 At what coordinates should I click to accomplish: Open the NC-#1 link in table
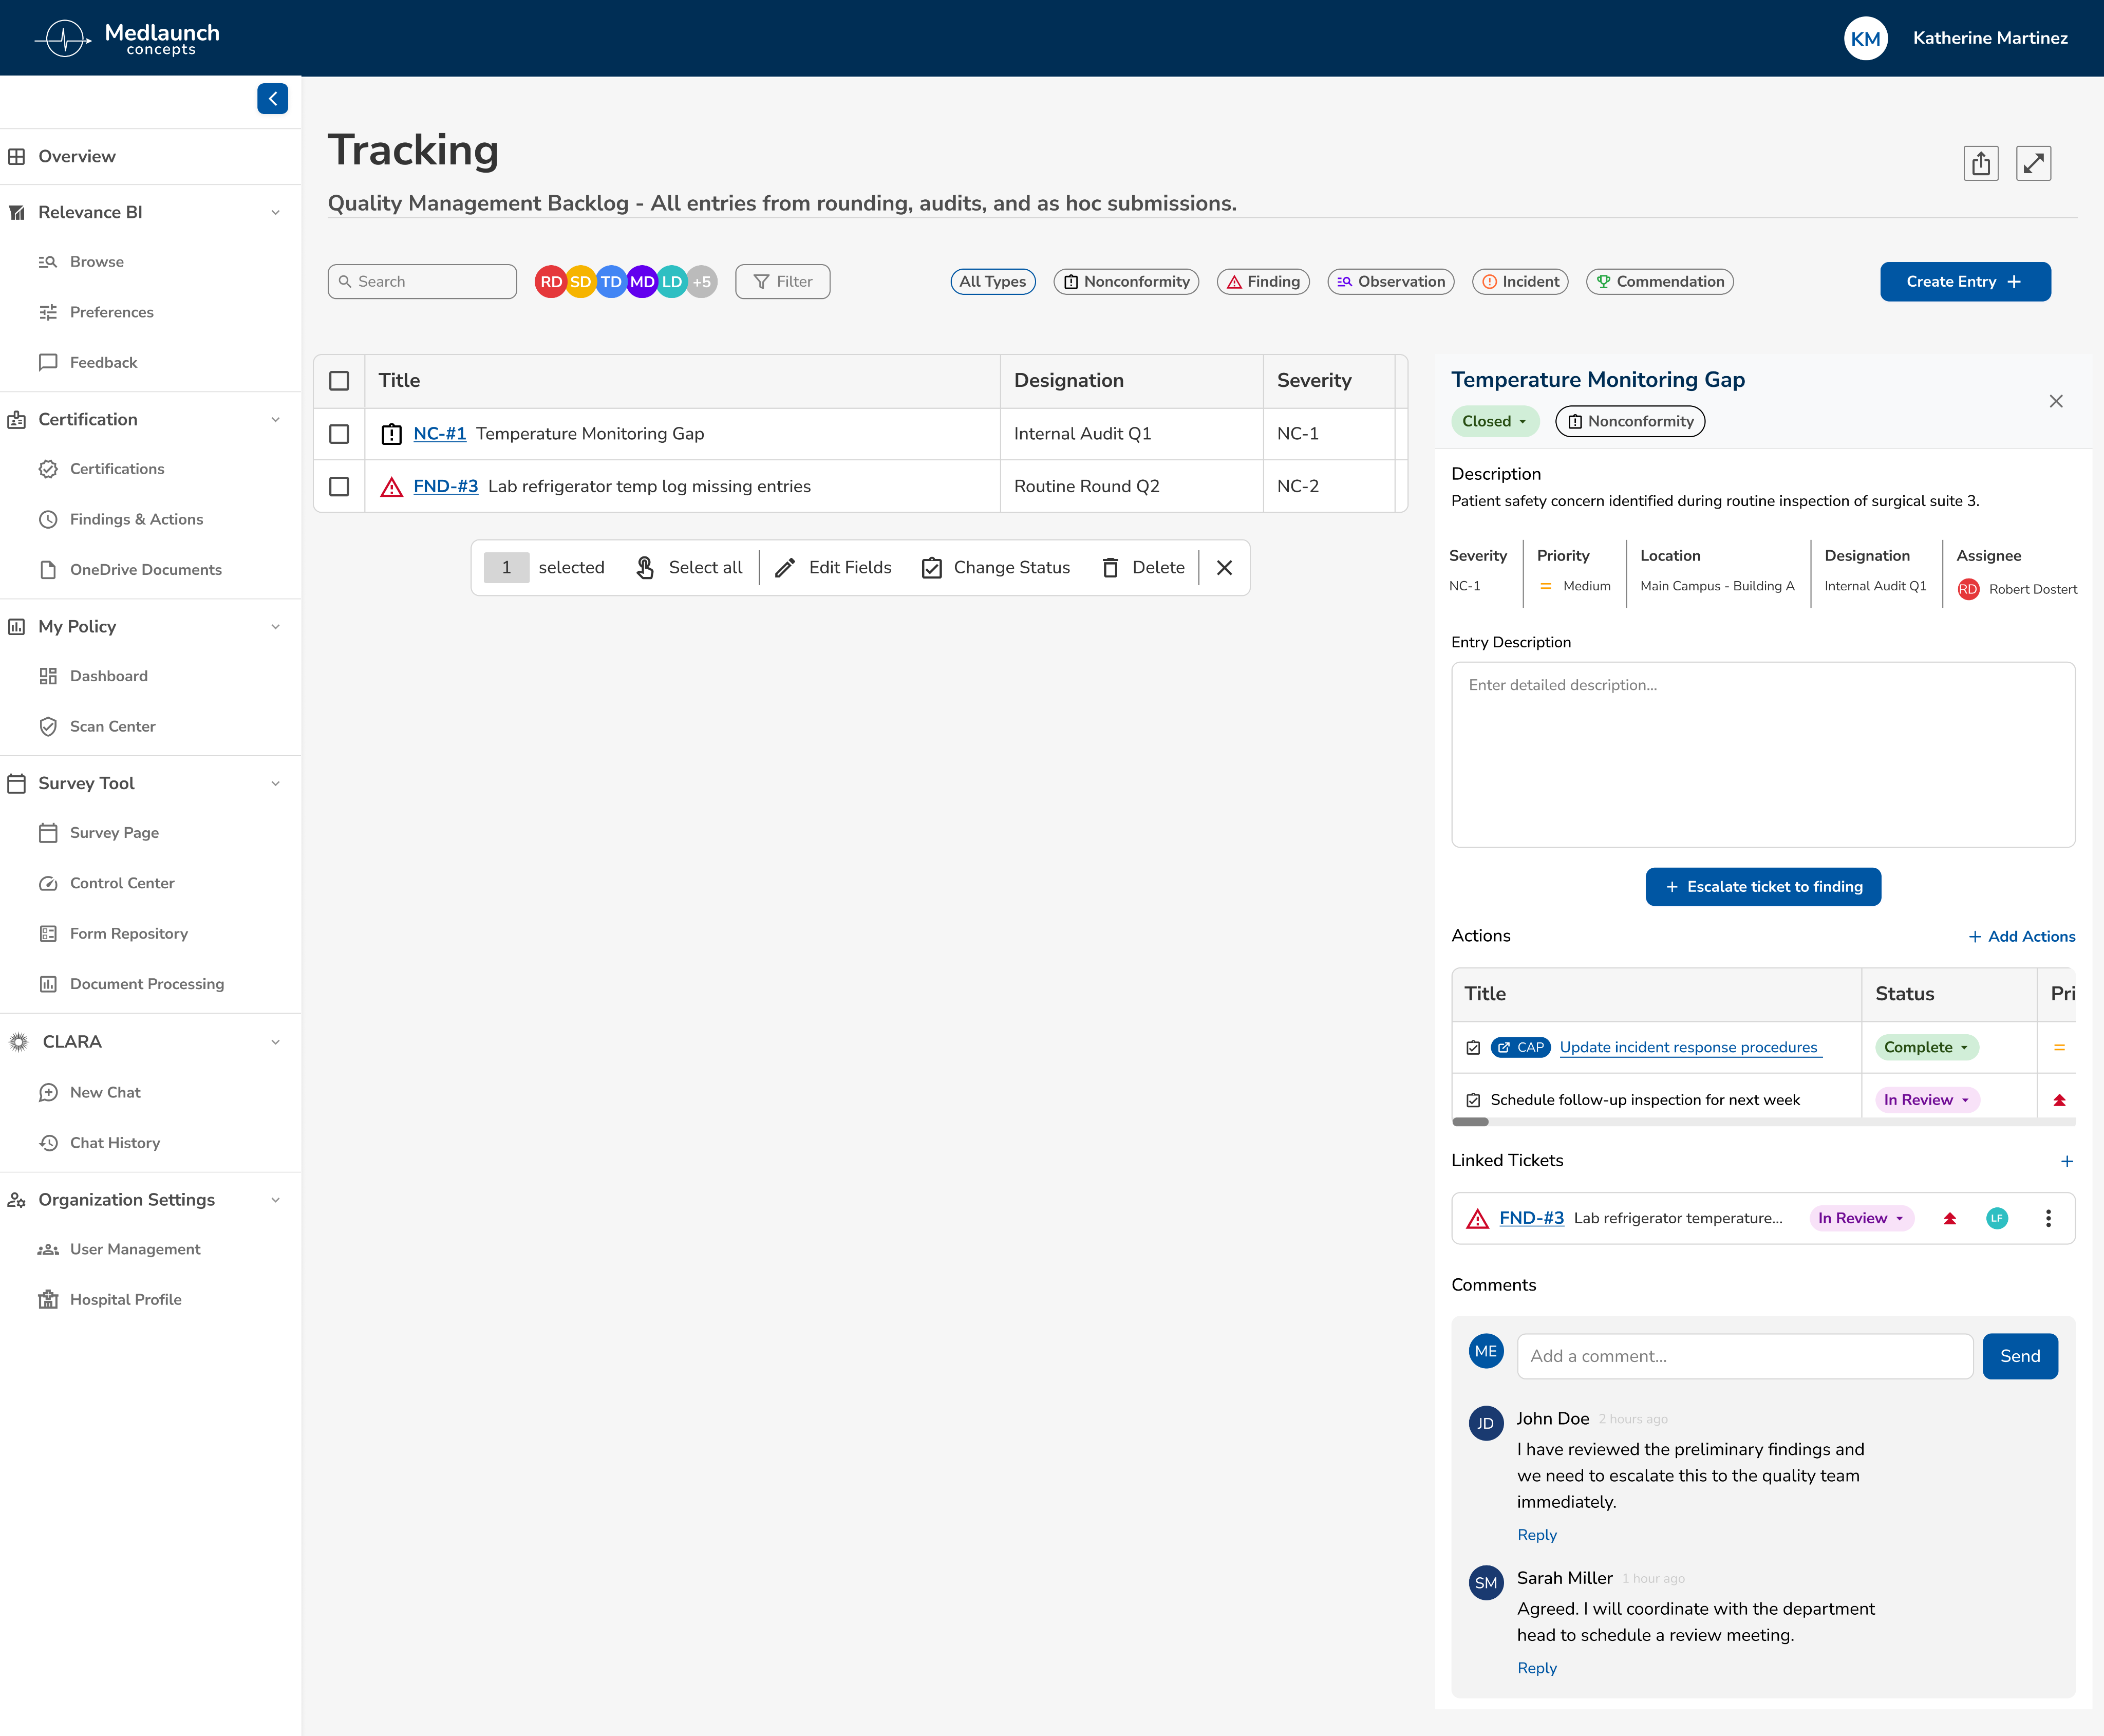440,434
